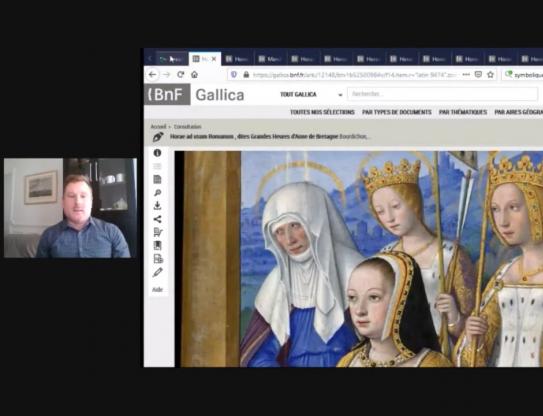Click the download document icon
The height and width of the screenshot is (416, 543).
click(157, 206)
